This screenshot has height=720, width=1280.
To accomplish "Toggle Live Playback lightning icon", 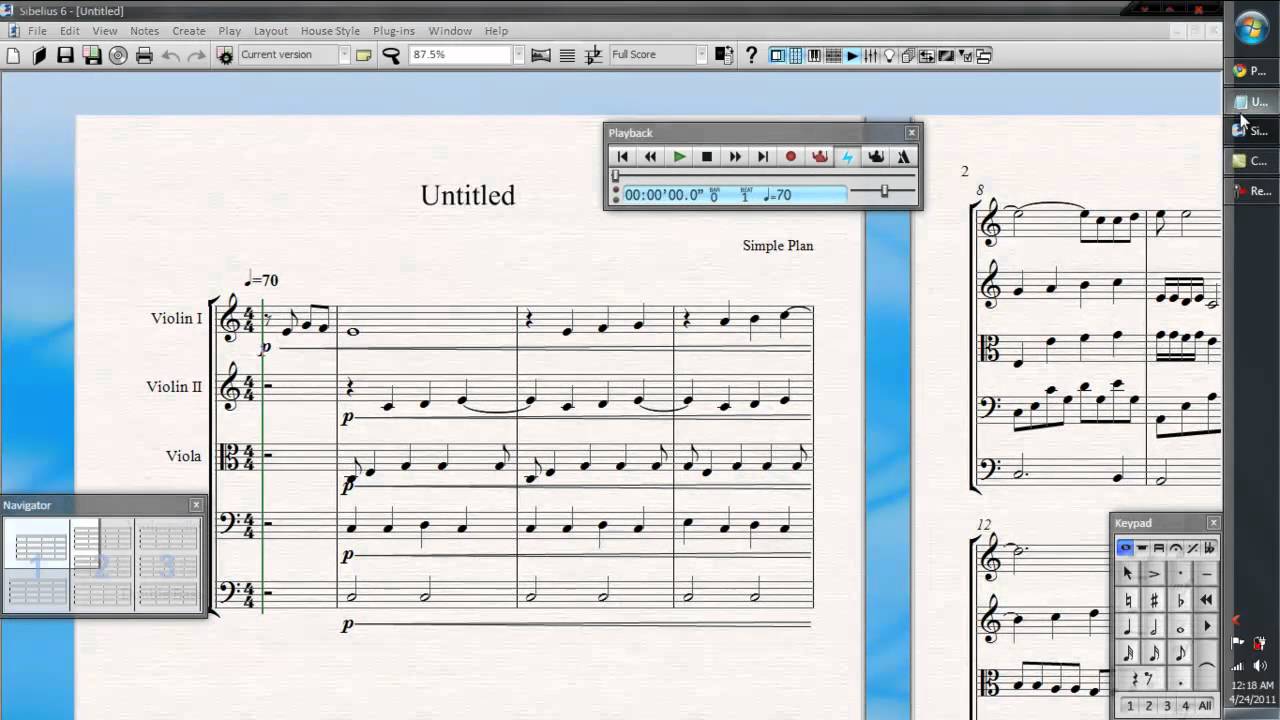I will [848, 157].
